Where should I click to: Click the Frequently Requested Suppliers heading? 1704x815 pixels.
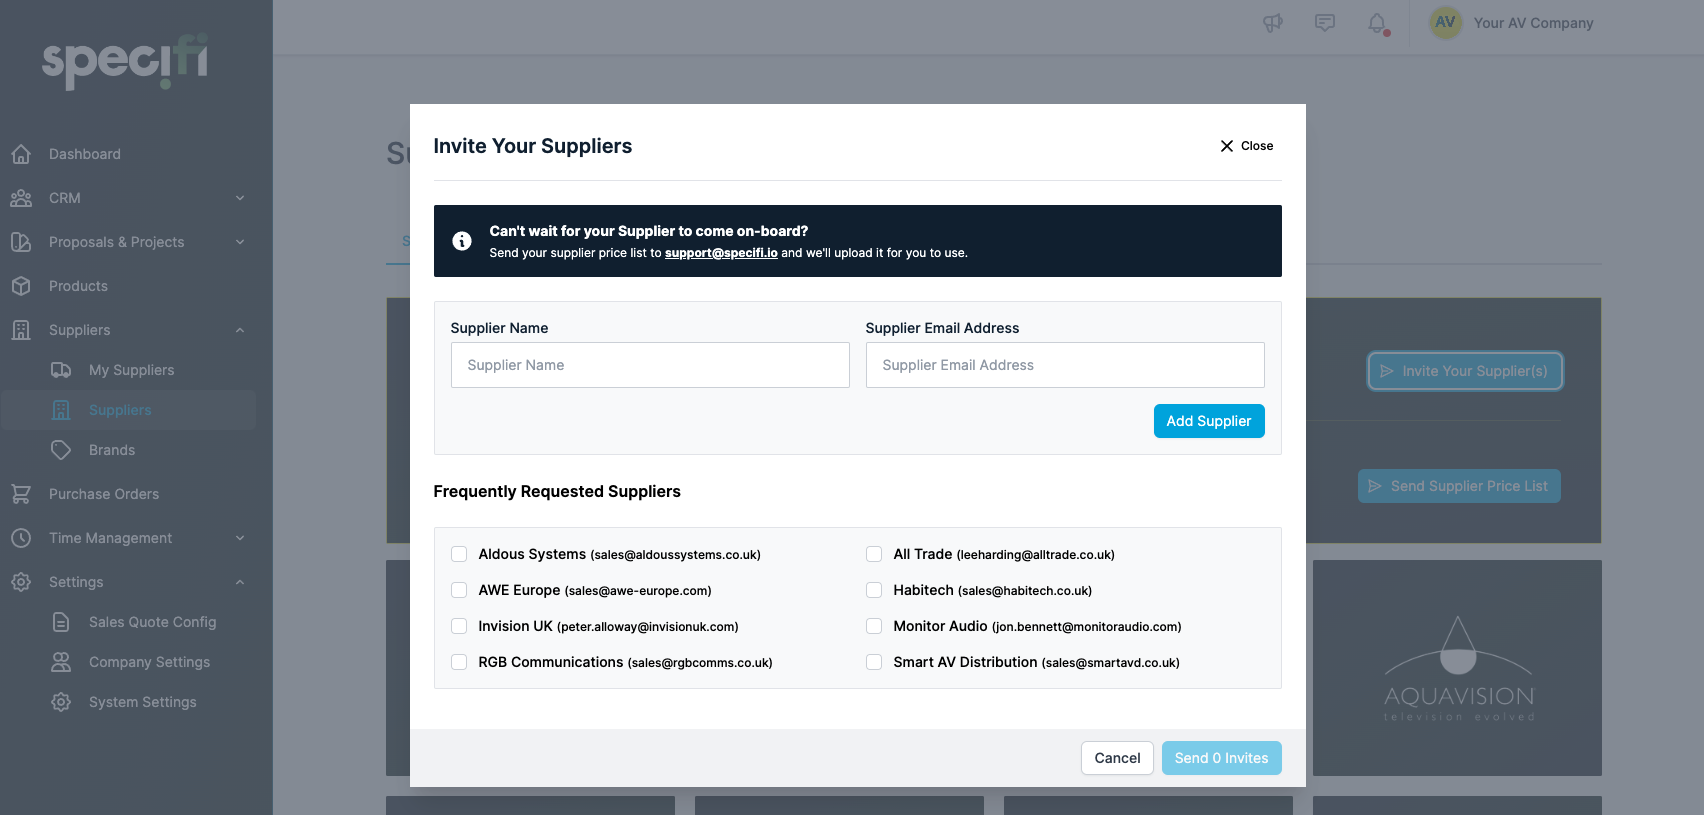click(x=557, y=491)
